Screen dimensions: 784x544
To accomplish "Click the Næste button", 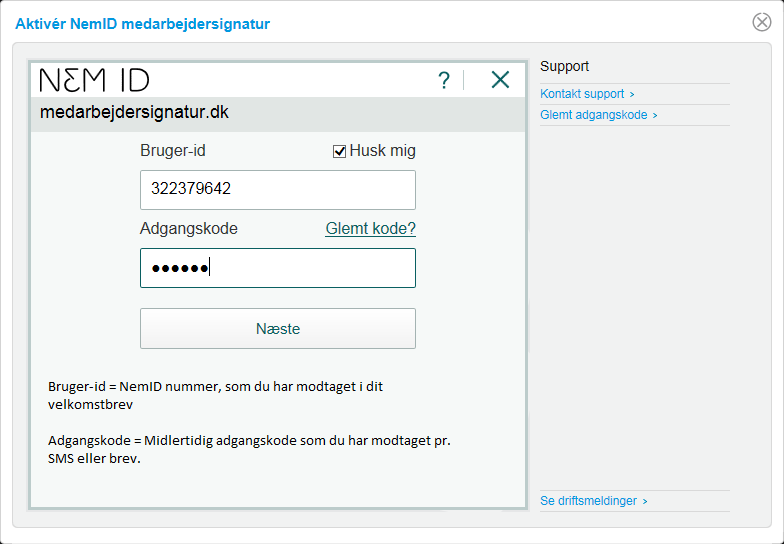I will pyautogui.click(x=278, y=328).
